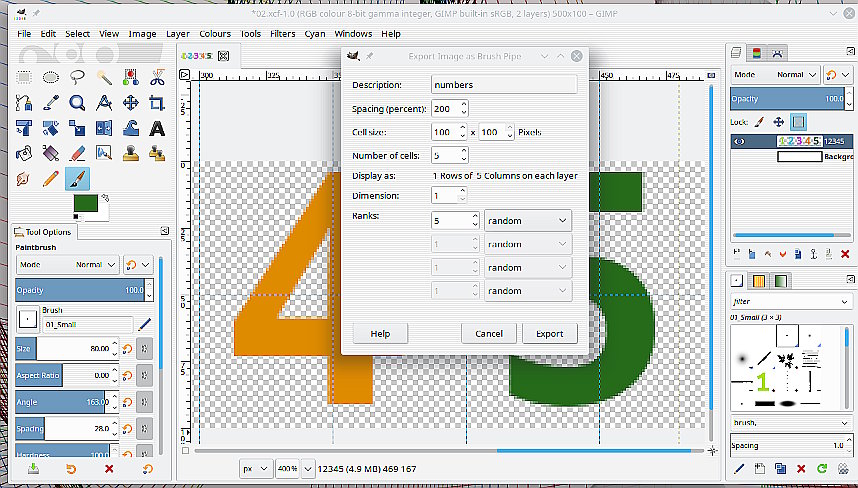The image size is (858, 488).
Task: Delete layer with red X icon
Action: point(845,254)
